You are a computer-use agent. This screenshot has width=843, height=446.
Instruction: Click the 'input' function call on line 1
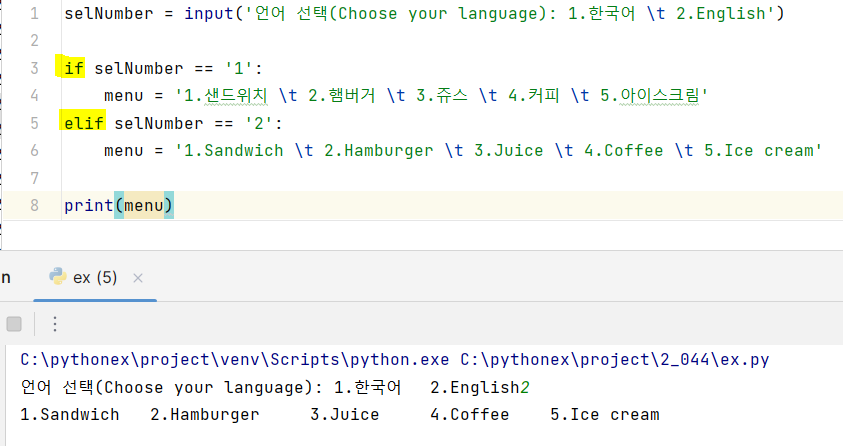pos(209,13)
